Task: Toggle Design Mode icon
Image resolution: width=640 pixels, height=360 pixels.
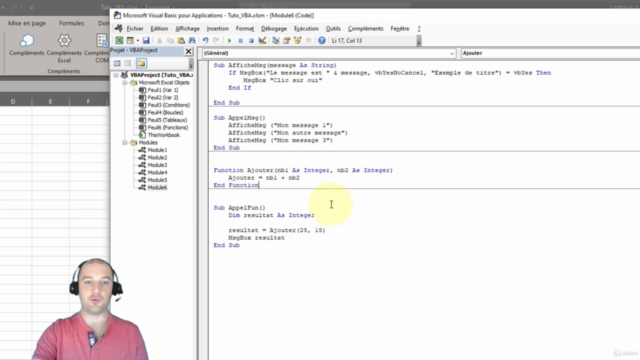Action: (262, 40)
